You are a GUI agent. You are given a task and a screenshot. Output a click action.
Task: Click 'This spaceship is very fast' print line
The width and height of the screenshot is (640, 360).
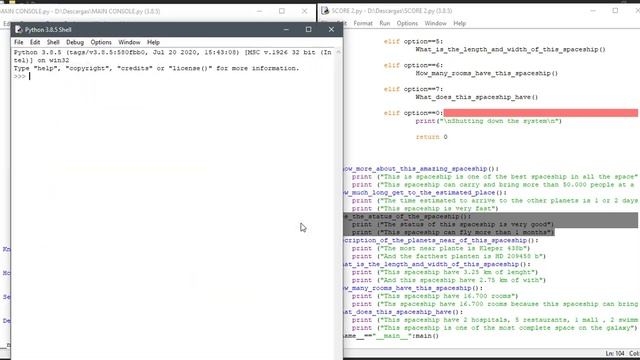click(x=425, y=209)
